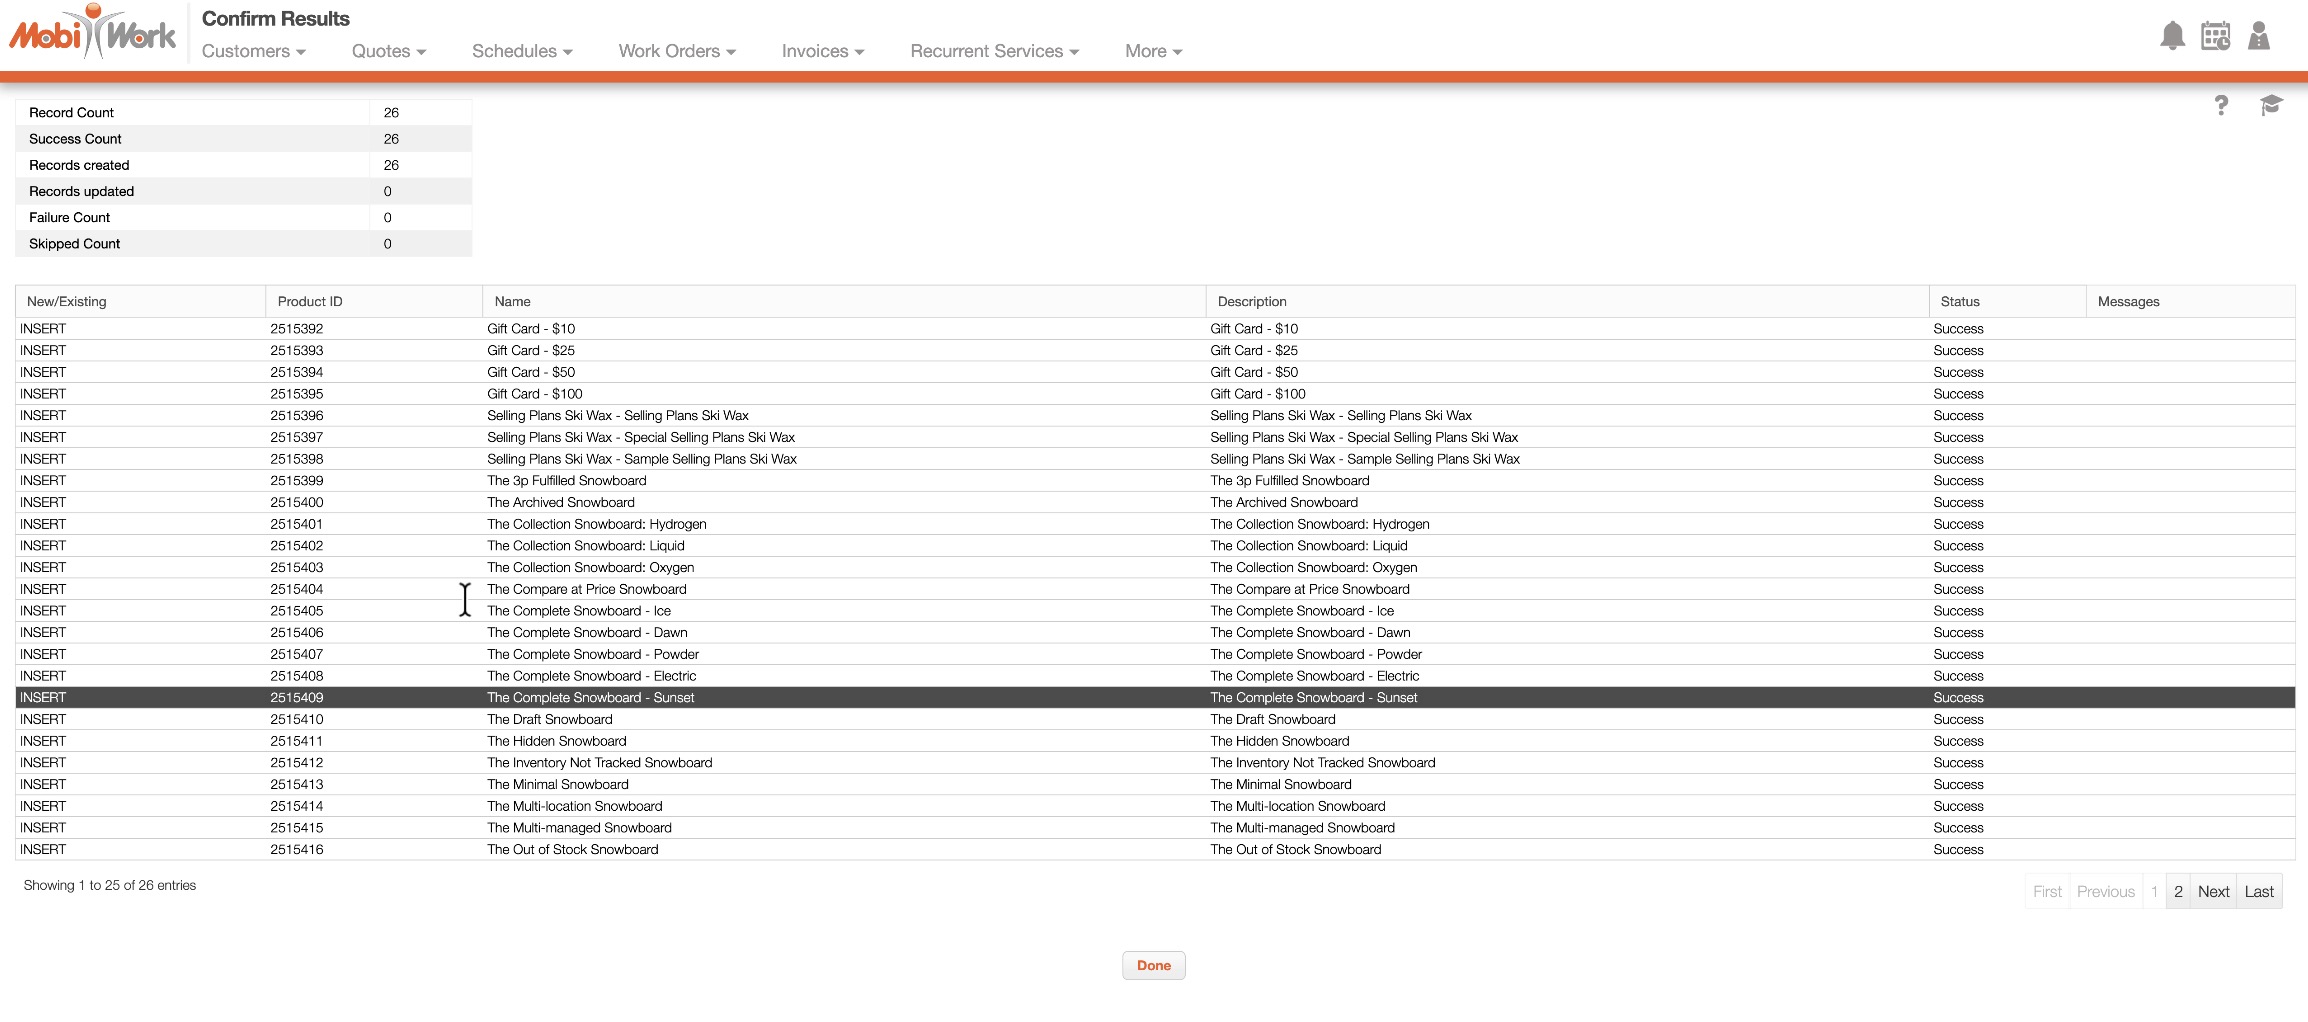Open the Work Orders menu

677,51
